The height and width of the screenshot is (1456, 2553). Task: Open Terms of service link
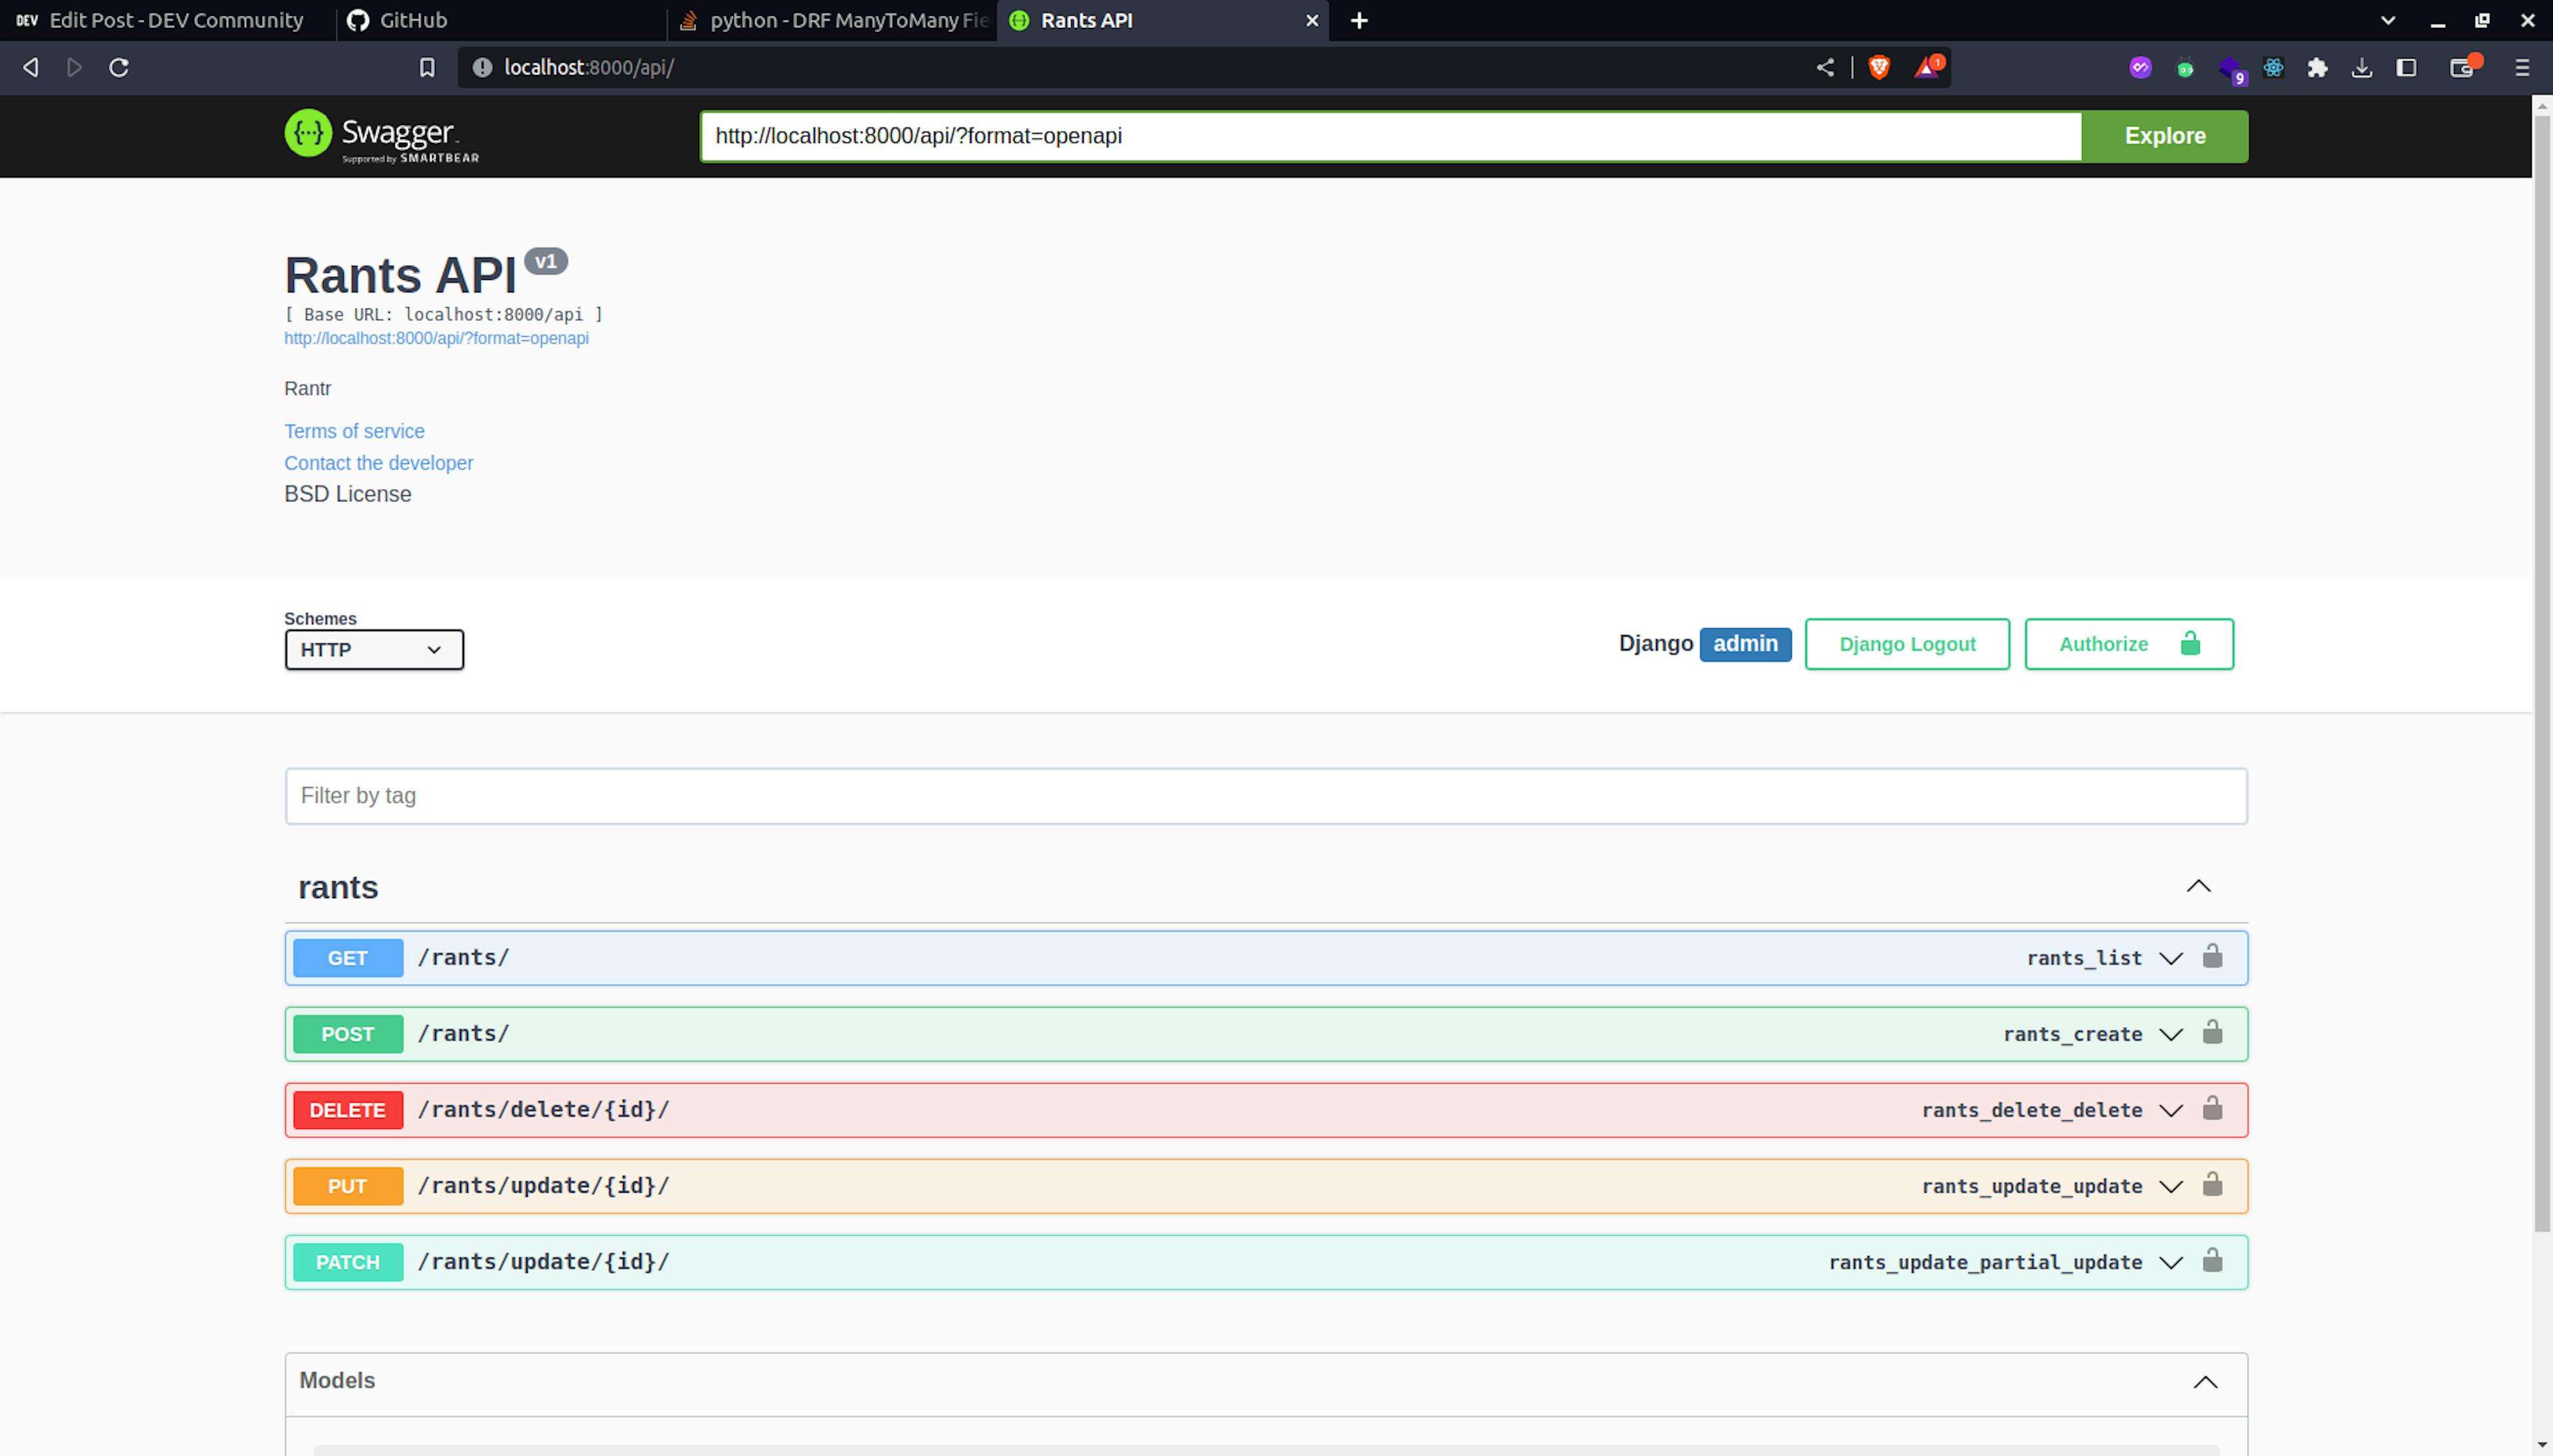pos(354,429)
